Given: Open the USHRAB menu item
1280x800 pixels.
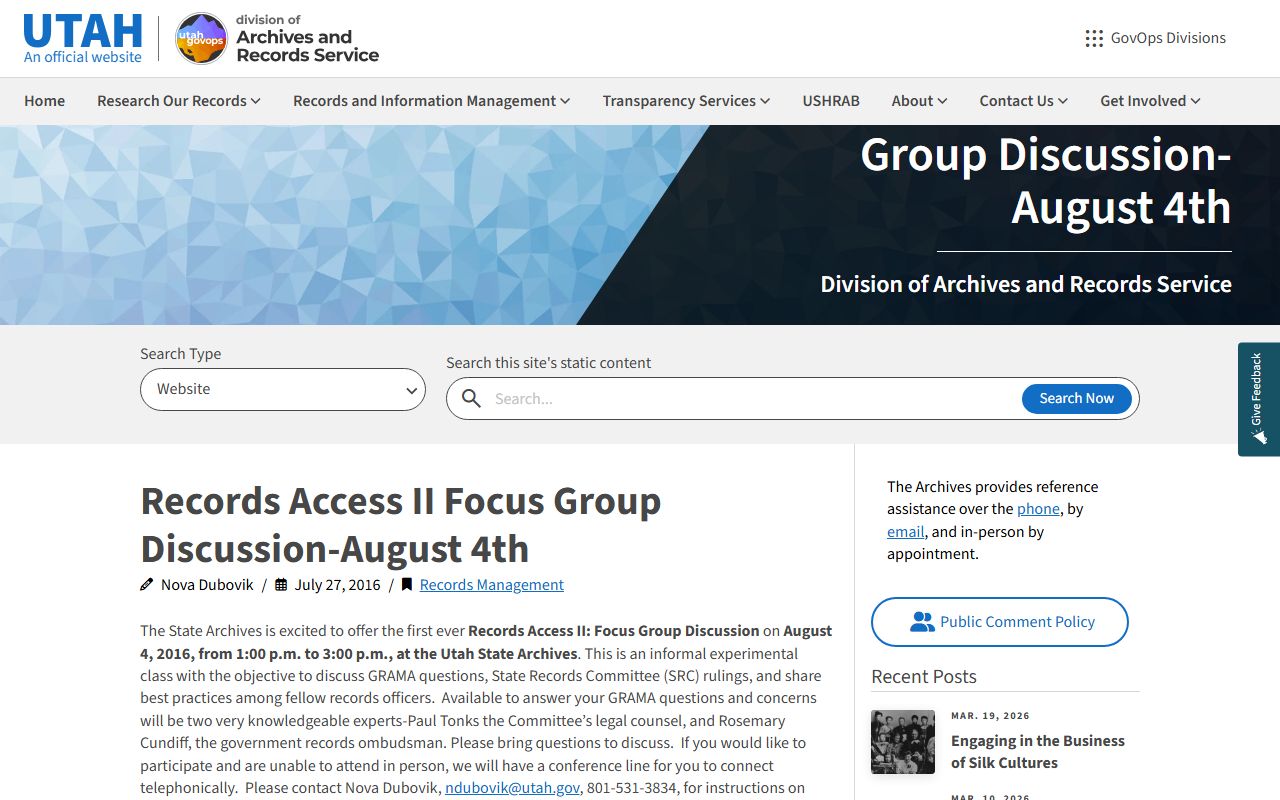Looking at the screenshot, I should (831, 101).
